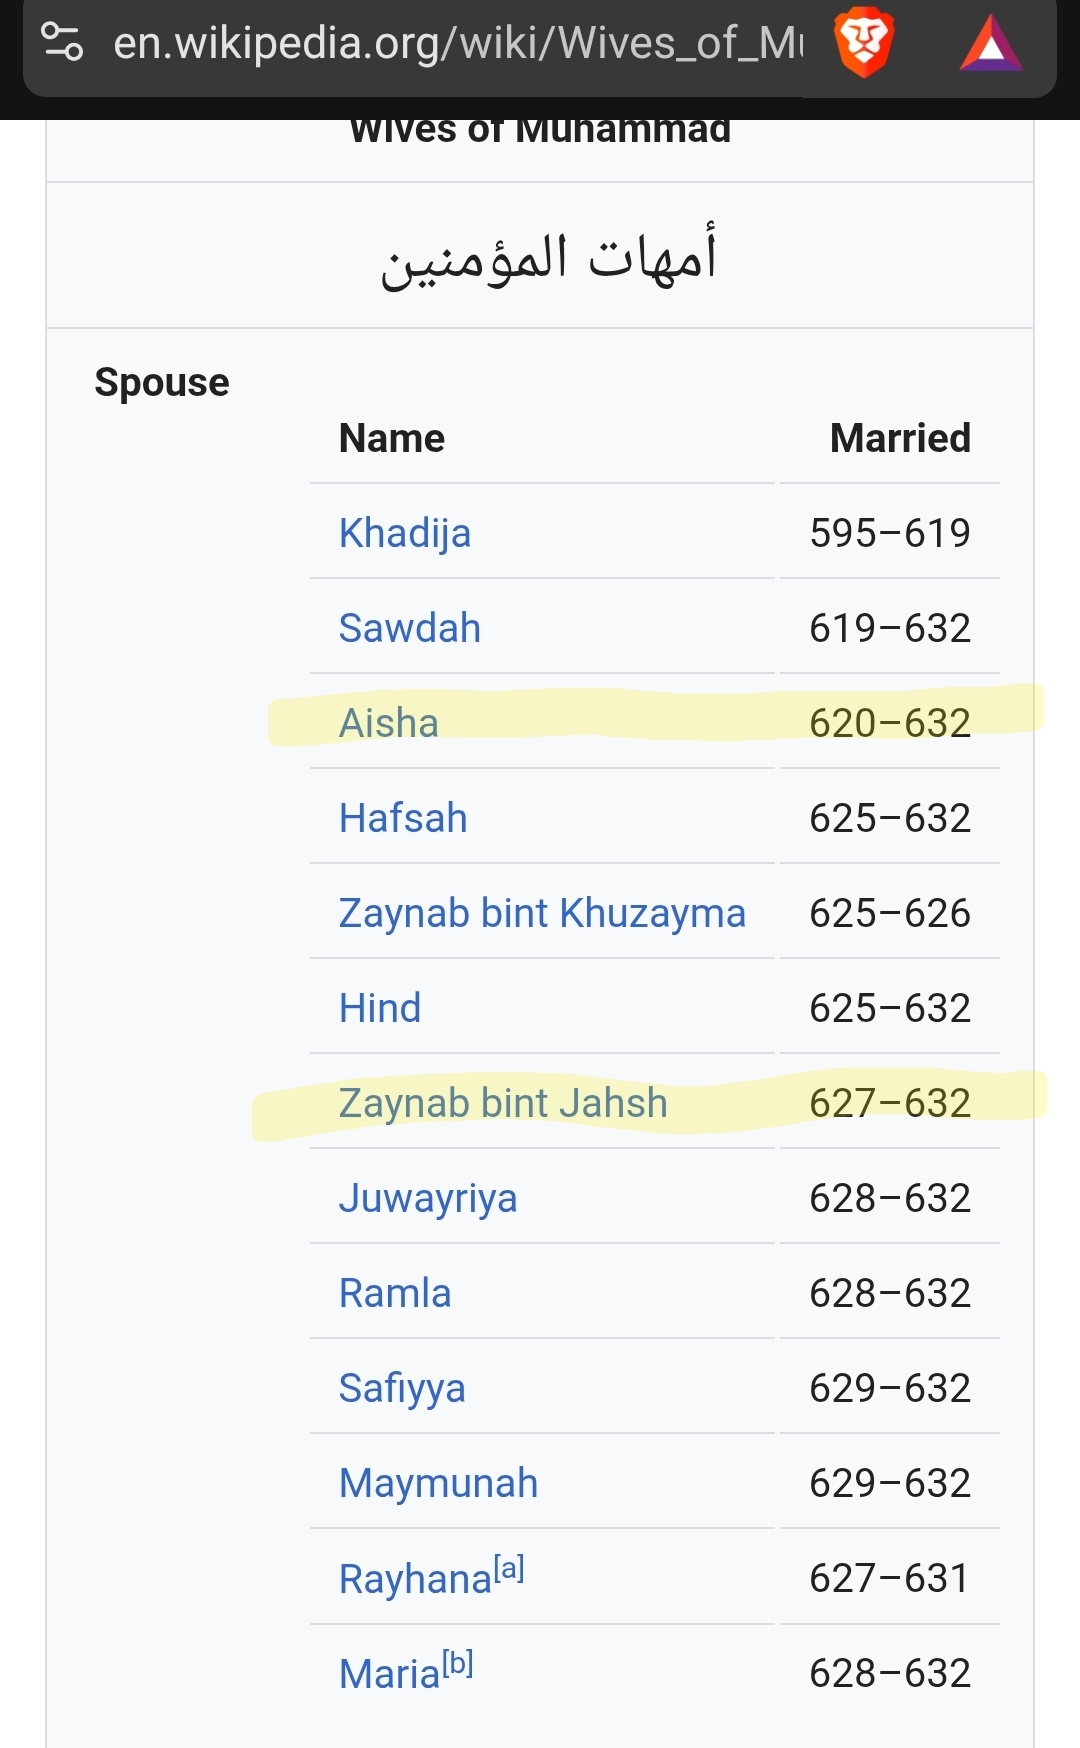The image size is (1080, 1748).
Task: Tap the Wikipedia URL address field
Action: pyautogui.click(x=456, y=43)
